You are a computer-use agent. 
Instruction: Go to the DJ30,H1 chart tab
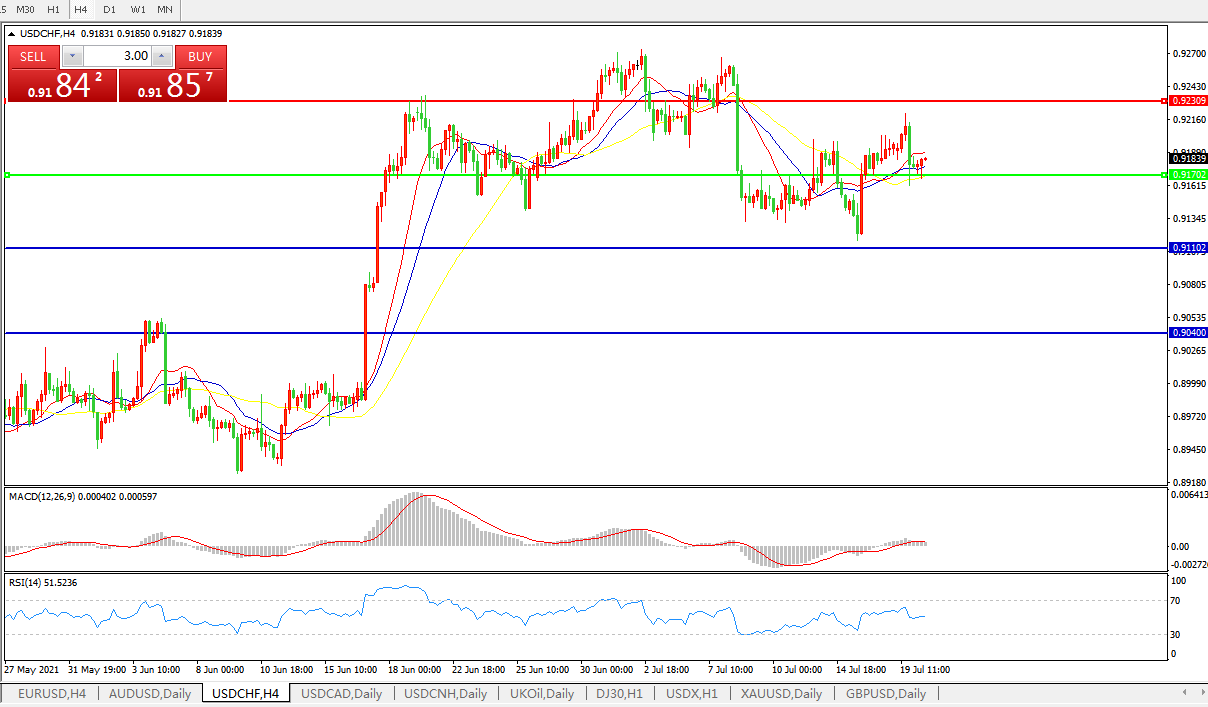click(619, 693)
